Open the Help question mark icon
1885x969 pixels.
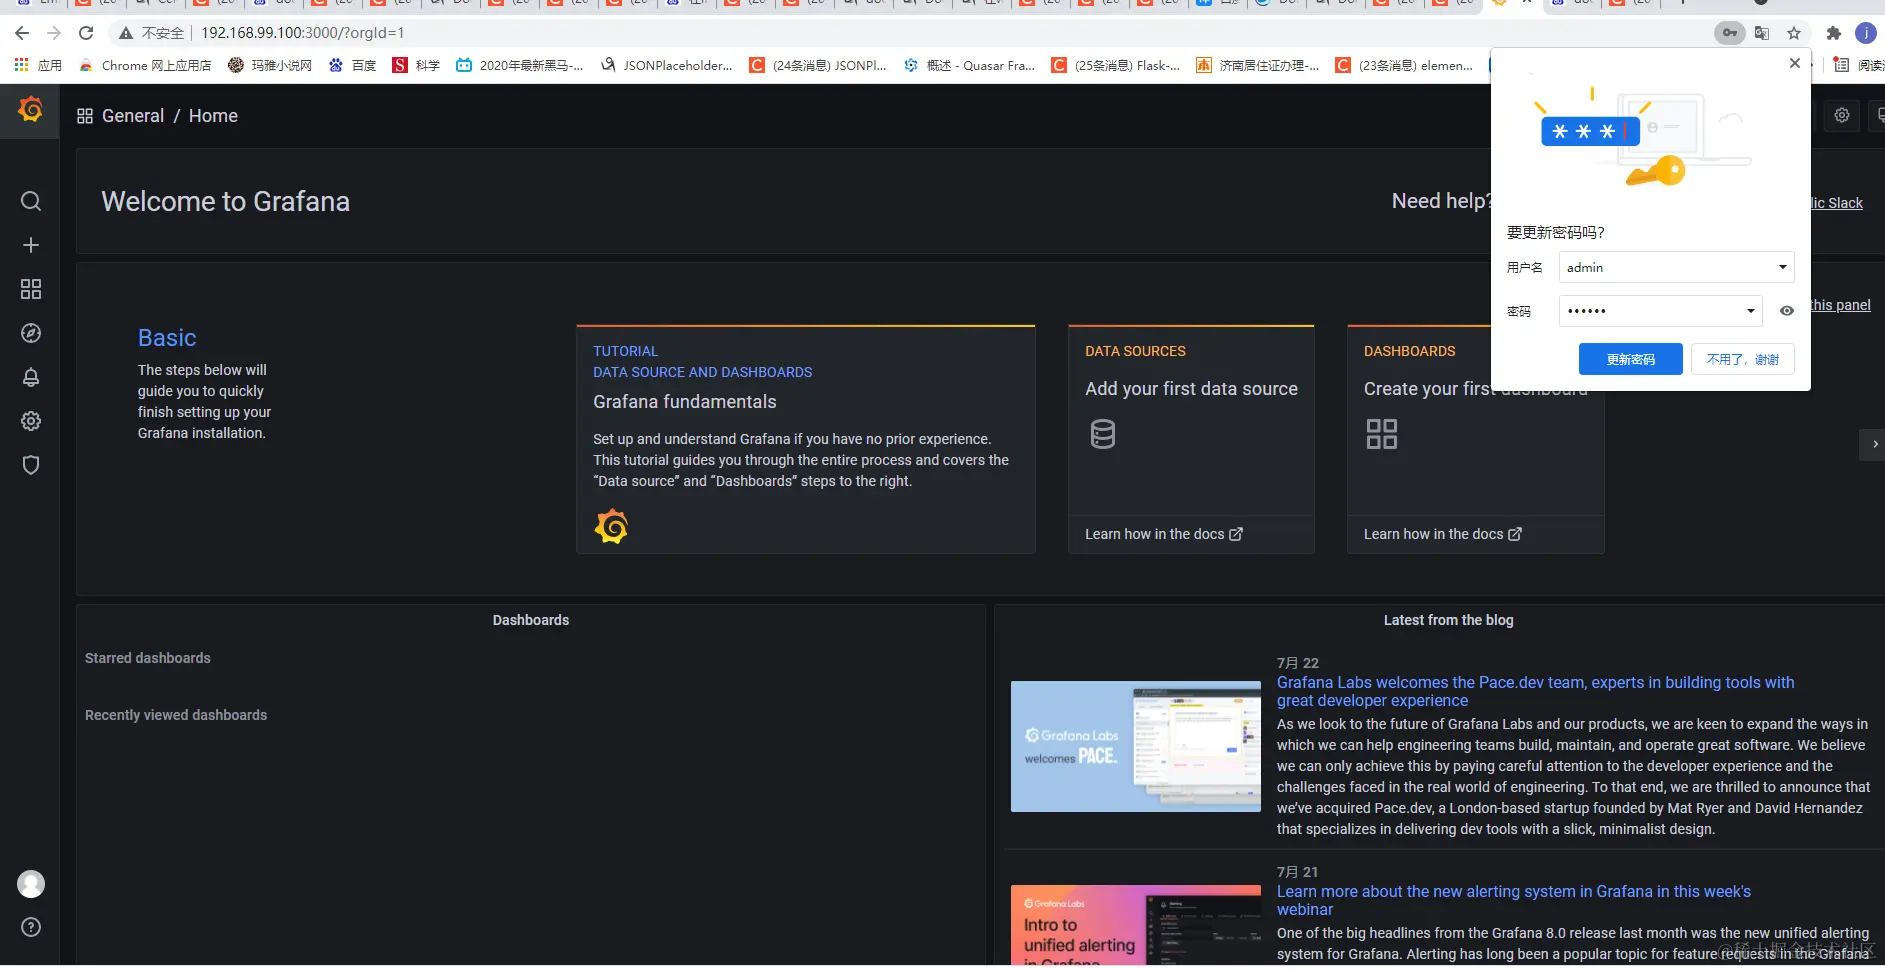coord(31,927)
